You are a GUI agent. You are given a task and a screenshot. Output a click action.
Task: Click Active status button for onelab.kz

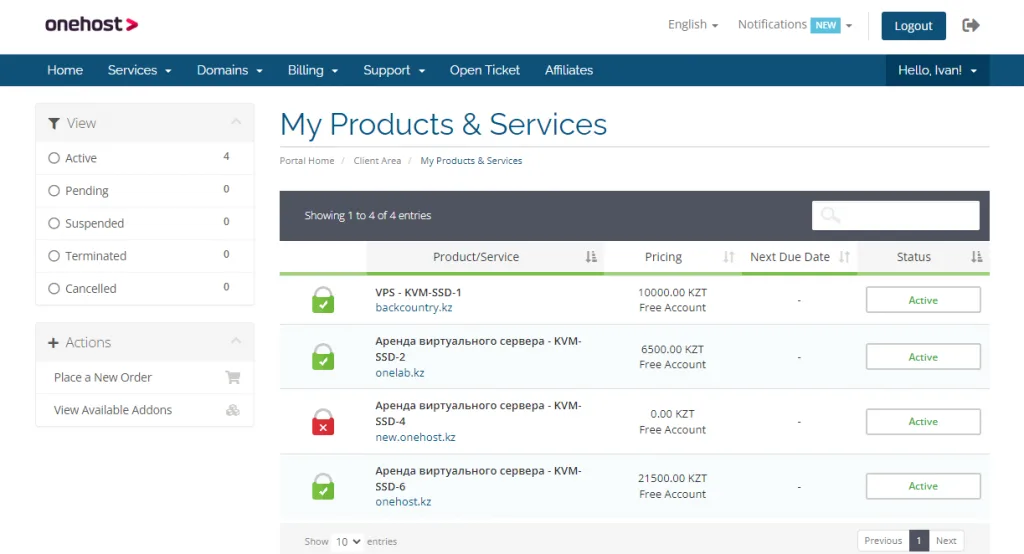[x=923, y=357]
